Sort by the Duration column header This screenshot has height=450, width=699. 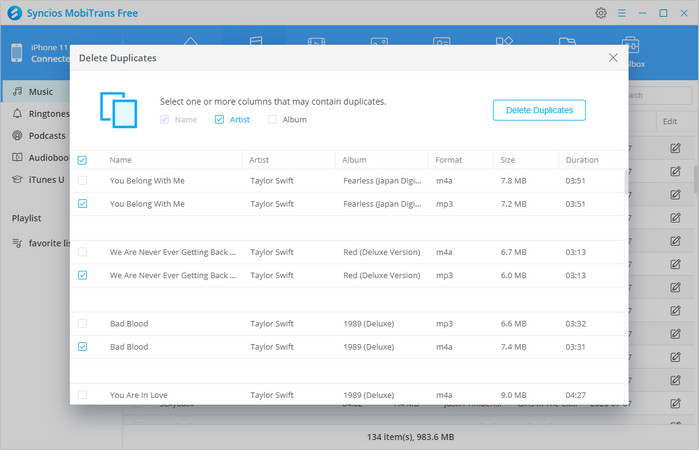pos(582,160)
